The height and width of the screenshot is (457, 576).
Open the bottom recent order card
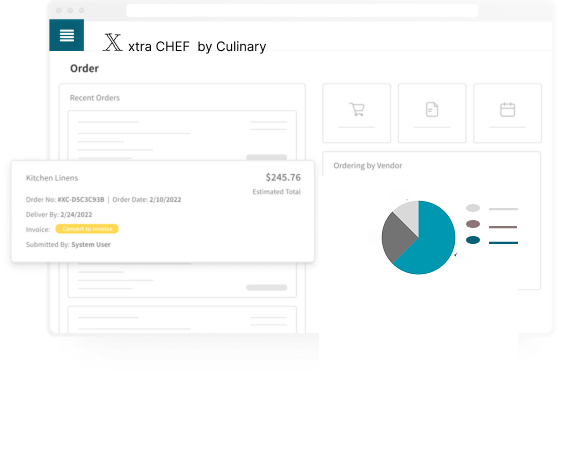click(182, 320)
